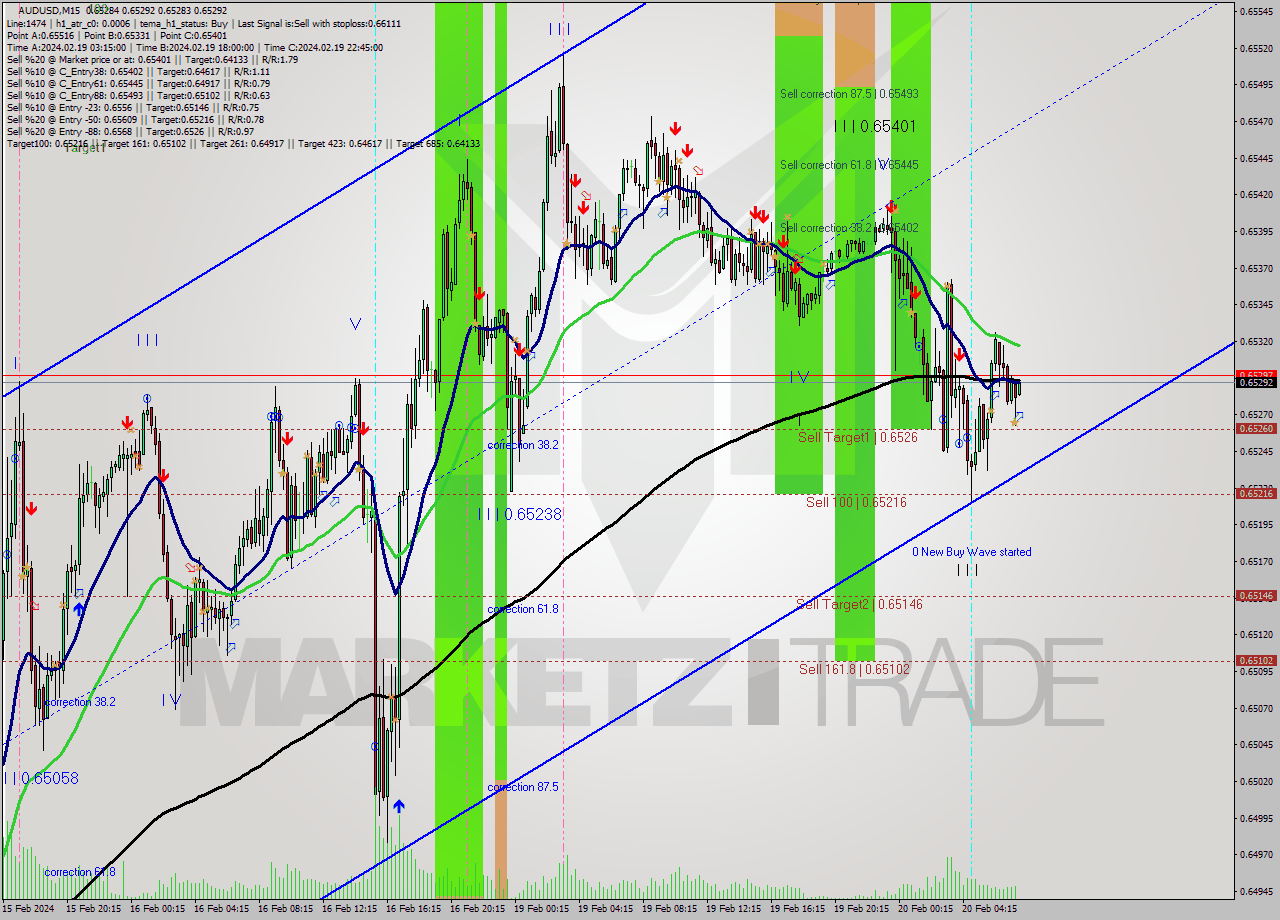This screenshot has width=1280, height=920.
Task: Click the red 0.65146 price tag on axis
Action: coord(1256,595)
